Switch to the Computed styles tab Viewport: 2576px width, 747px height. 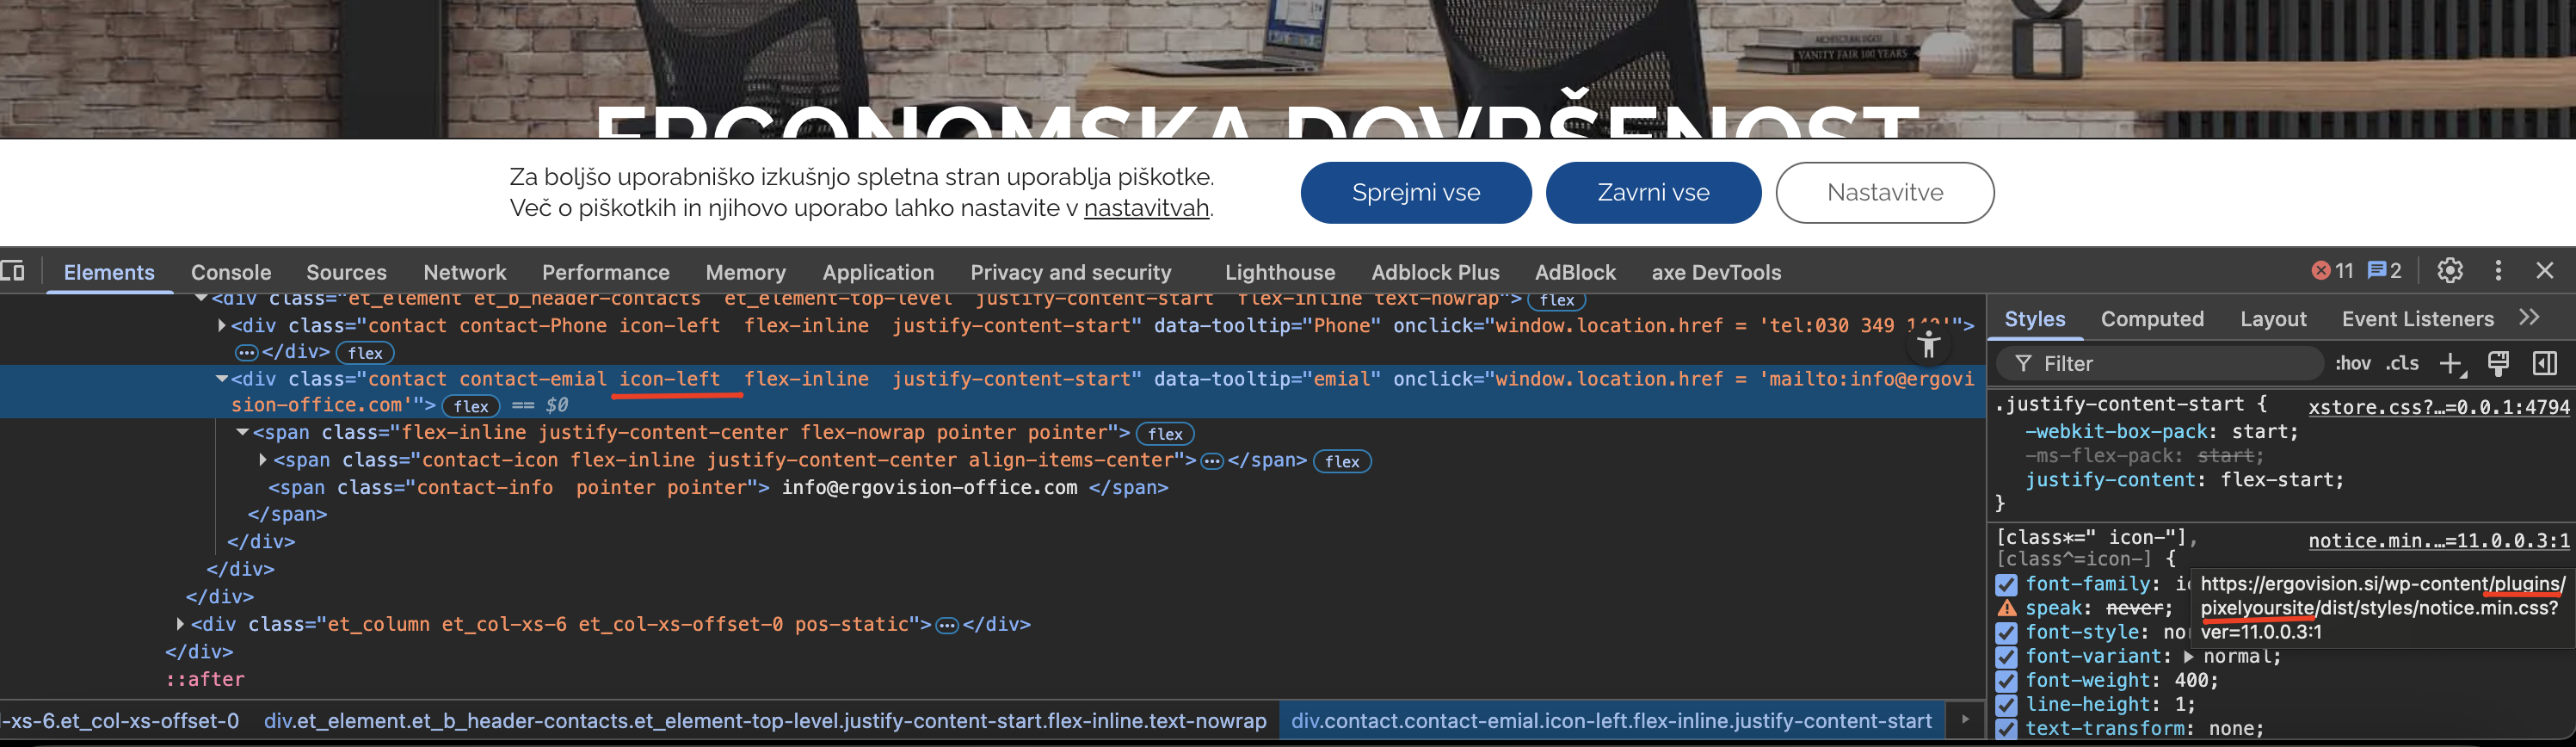[x=2152, y=319]
